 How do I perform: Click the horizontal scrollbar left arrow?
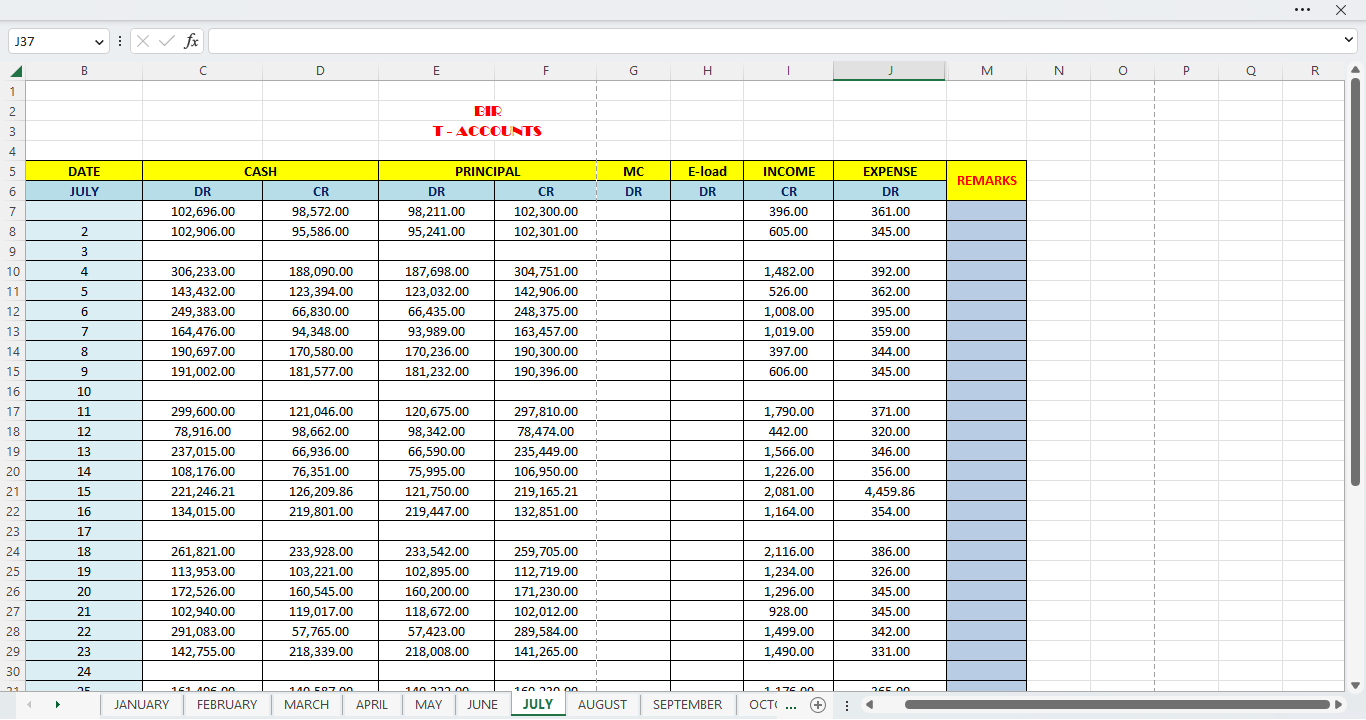(x=869, y=705)
